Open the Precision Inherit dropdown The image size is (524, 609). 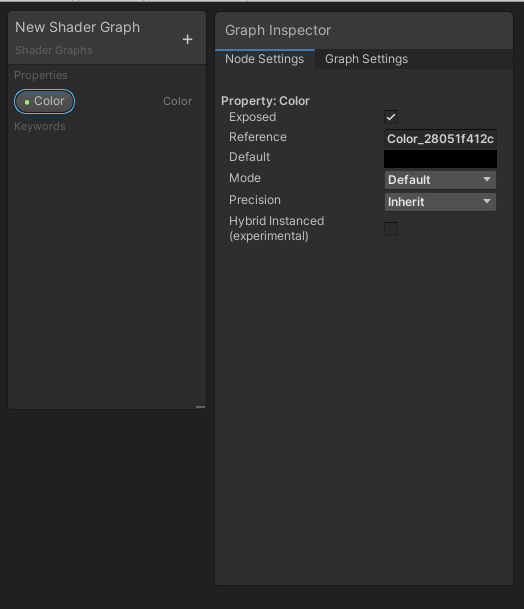click(440, 202)
